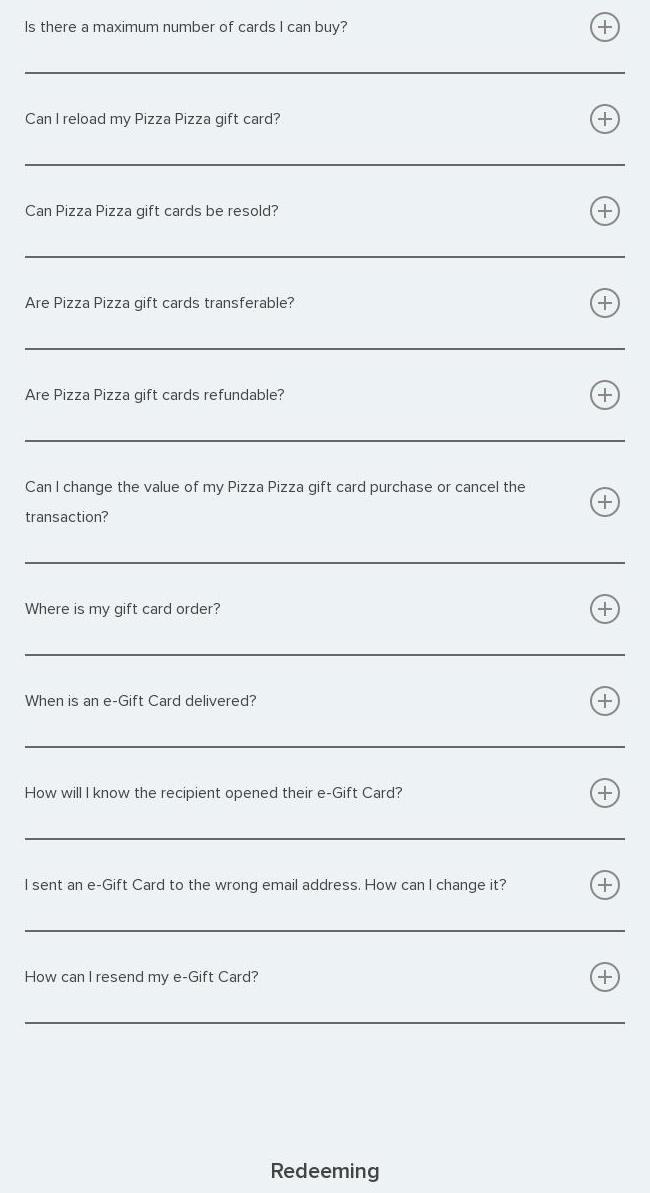Viewport: 650px width, 1193px height.
Task: Expand "When is an e-Gift Card delivered?" text
Action: (x=141, y=701)
